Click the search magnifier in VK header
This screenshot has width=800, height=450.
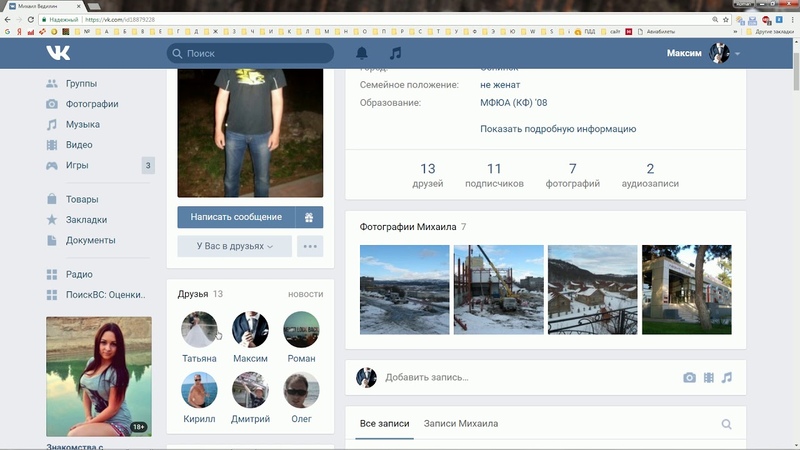pyautogui.click(x=177, y=54)
